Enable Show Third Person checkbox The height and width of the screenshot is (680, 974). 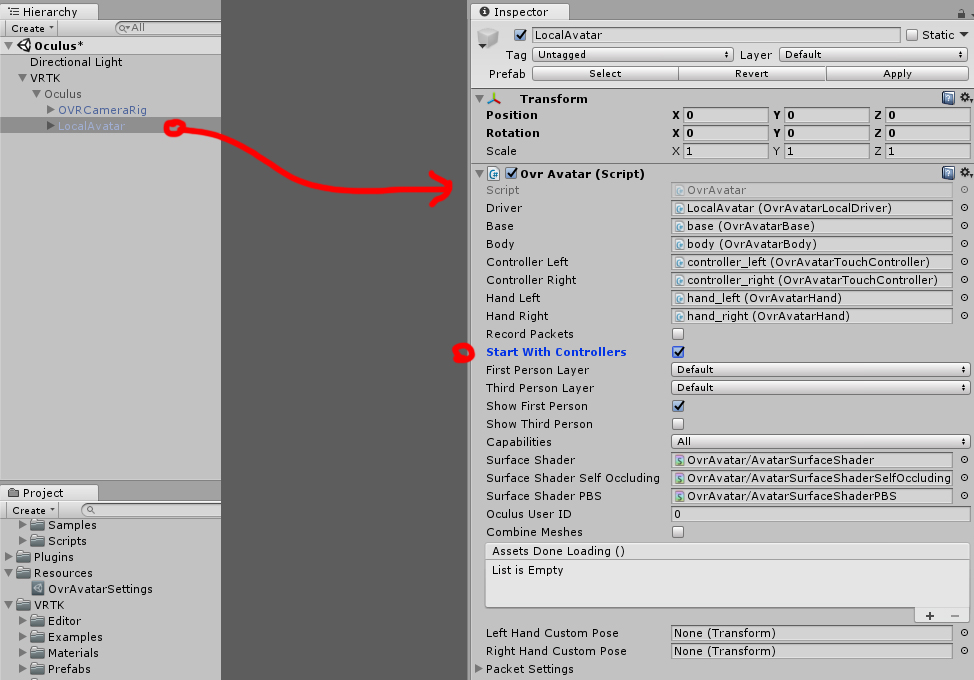pyautogui.click(x=678, y=424)
